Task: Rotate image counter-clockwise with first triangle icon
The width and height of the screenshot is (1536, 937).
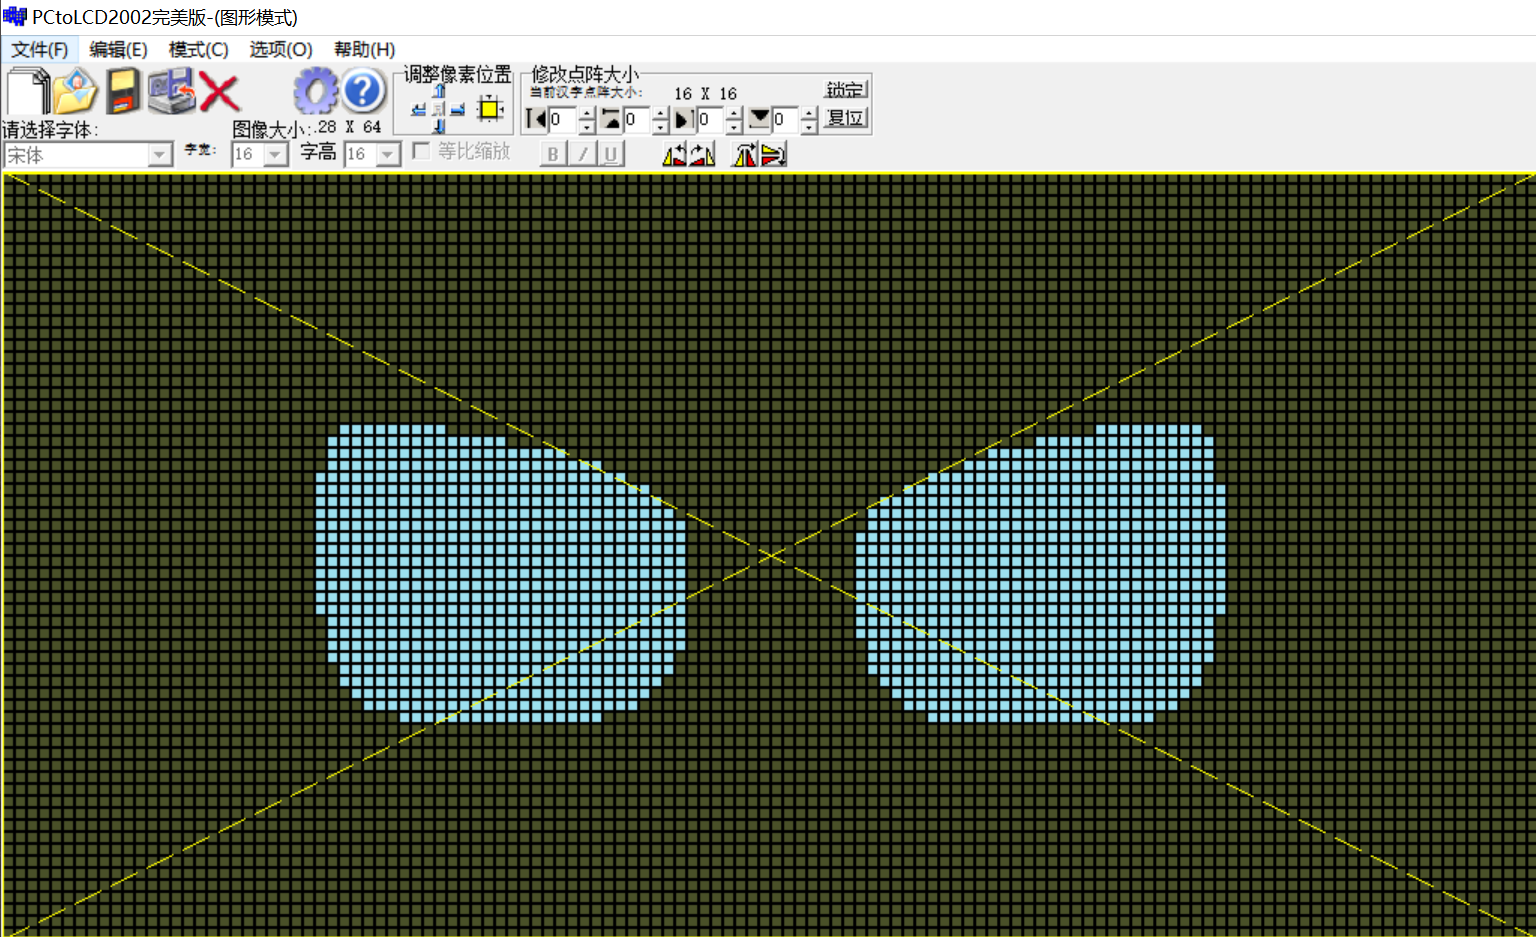Action: 675,155
